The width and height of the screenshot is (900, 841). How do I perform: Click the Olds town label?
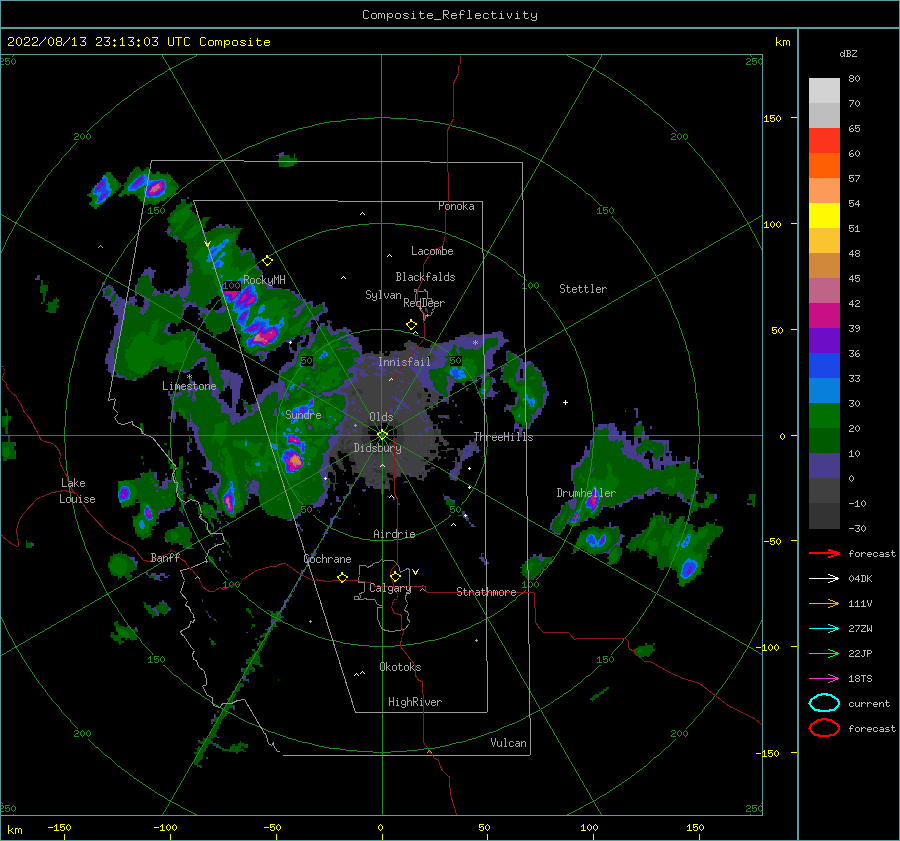[x=381, y=417]
